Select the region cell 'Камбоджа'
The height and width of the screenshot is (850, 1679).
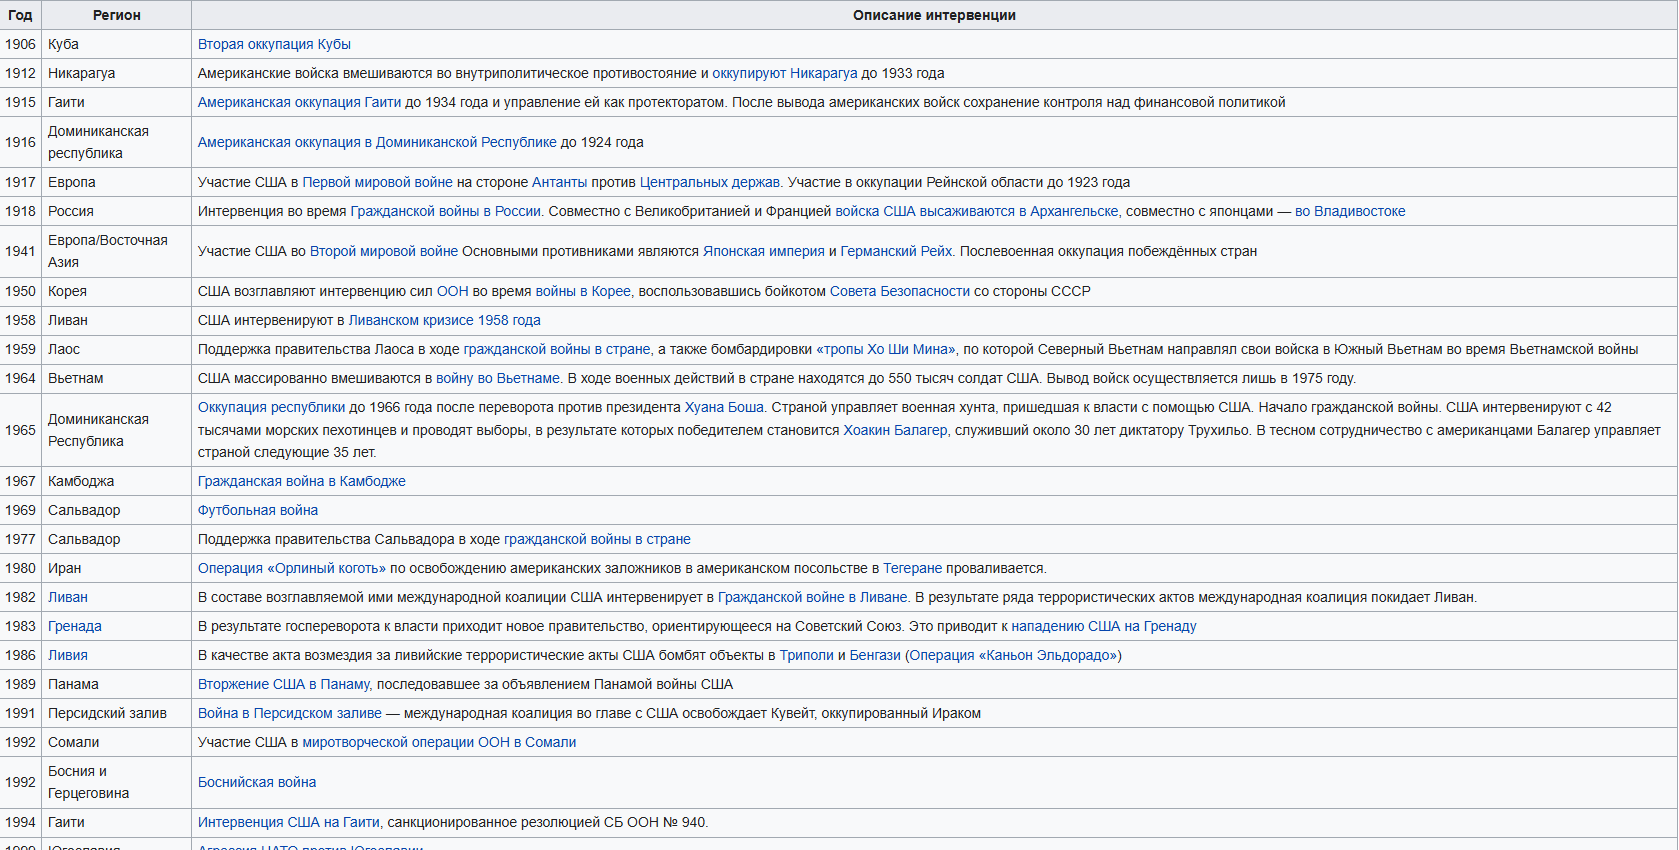[116, 481]
